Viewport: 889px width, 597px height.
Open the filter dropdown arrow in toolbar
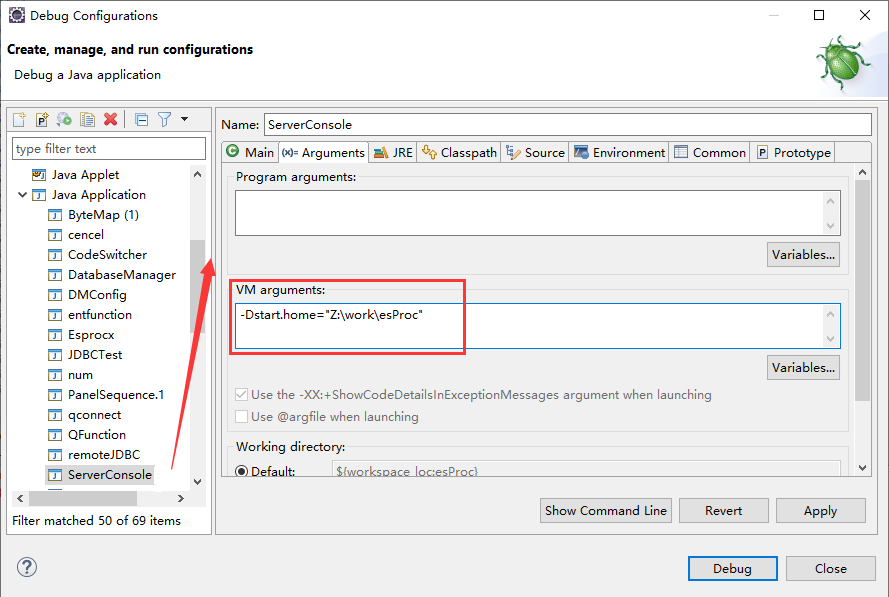click(184, 120)
